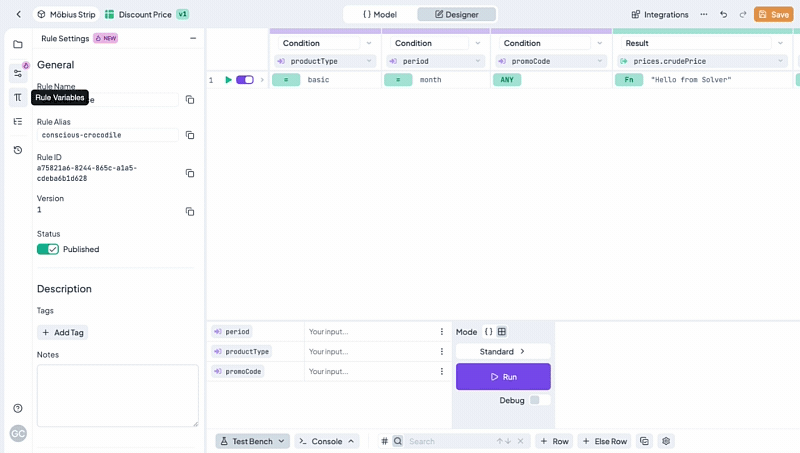800x453 pixels.
Task: Click the undo arrow in top bar
Action: [723, 14]
